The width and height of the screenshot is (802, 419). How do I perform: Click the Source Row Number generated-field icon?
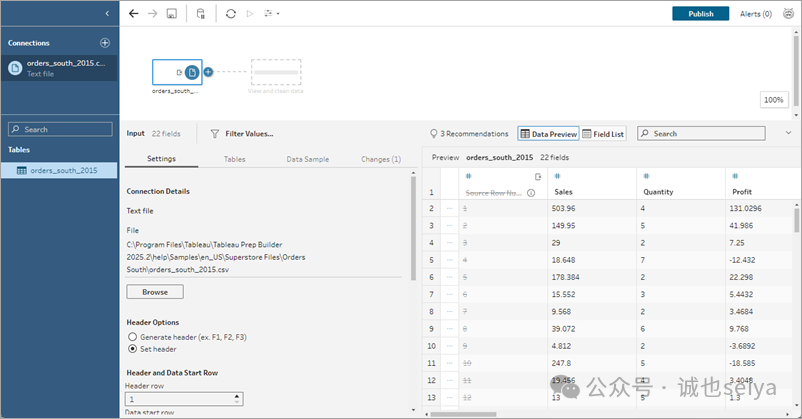[x=538, y=177]
